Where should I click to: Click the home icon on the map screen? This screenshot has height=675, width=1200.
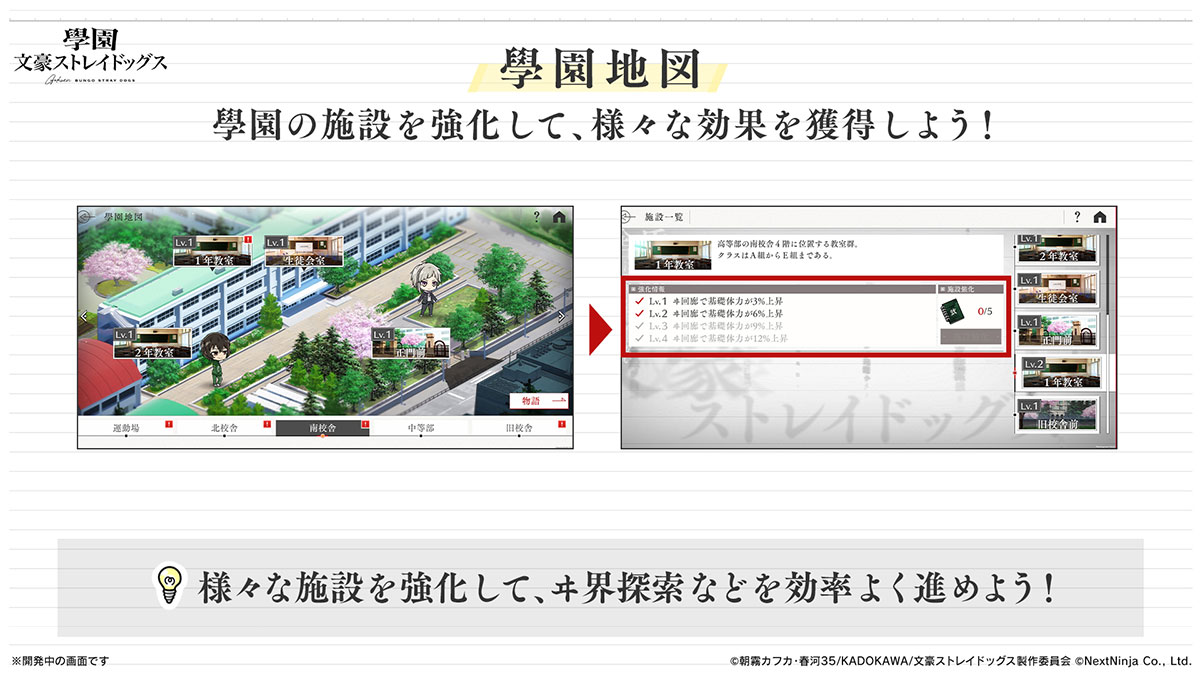558,215
